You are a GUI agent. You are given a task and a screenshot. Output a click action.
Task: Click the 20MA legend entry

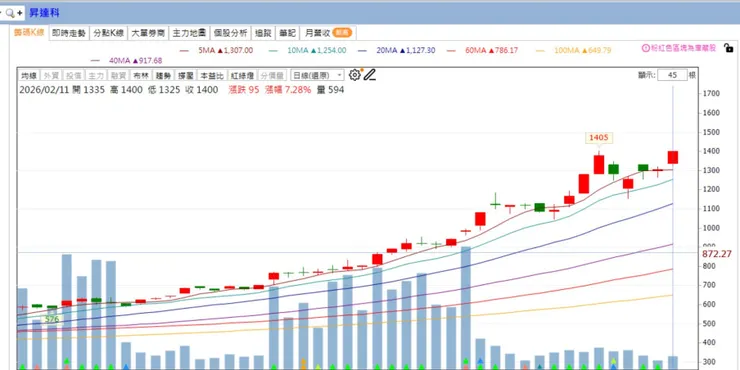(396, 50)
